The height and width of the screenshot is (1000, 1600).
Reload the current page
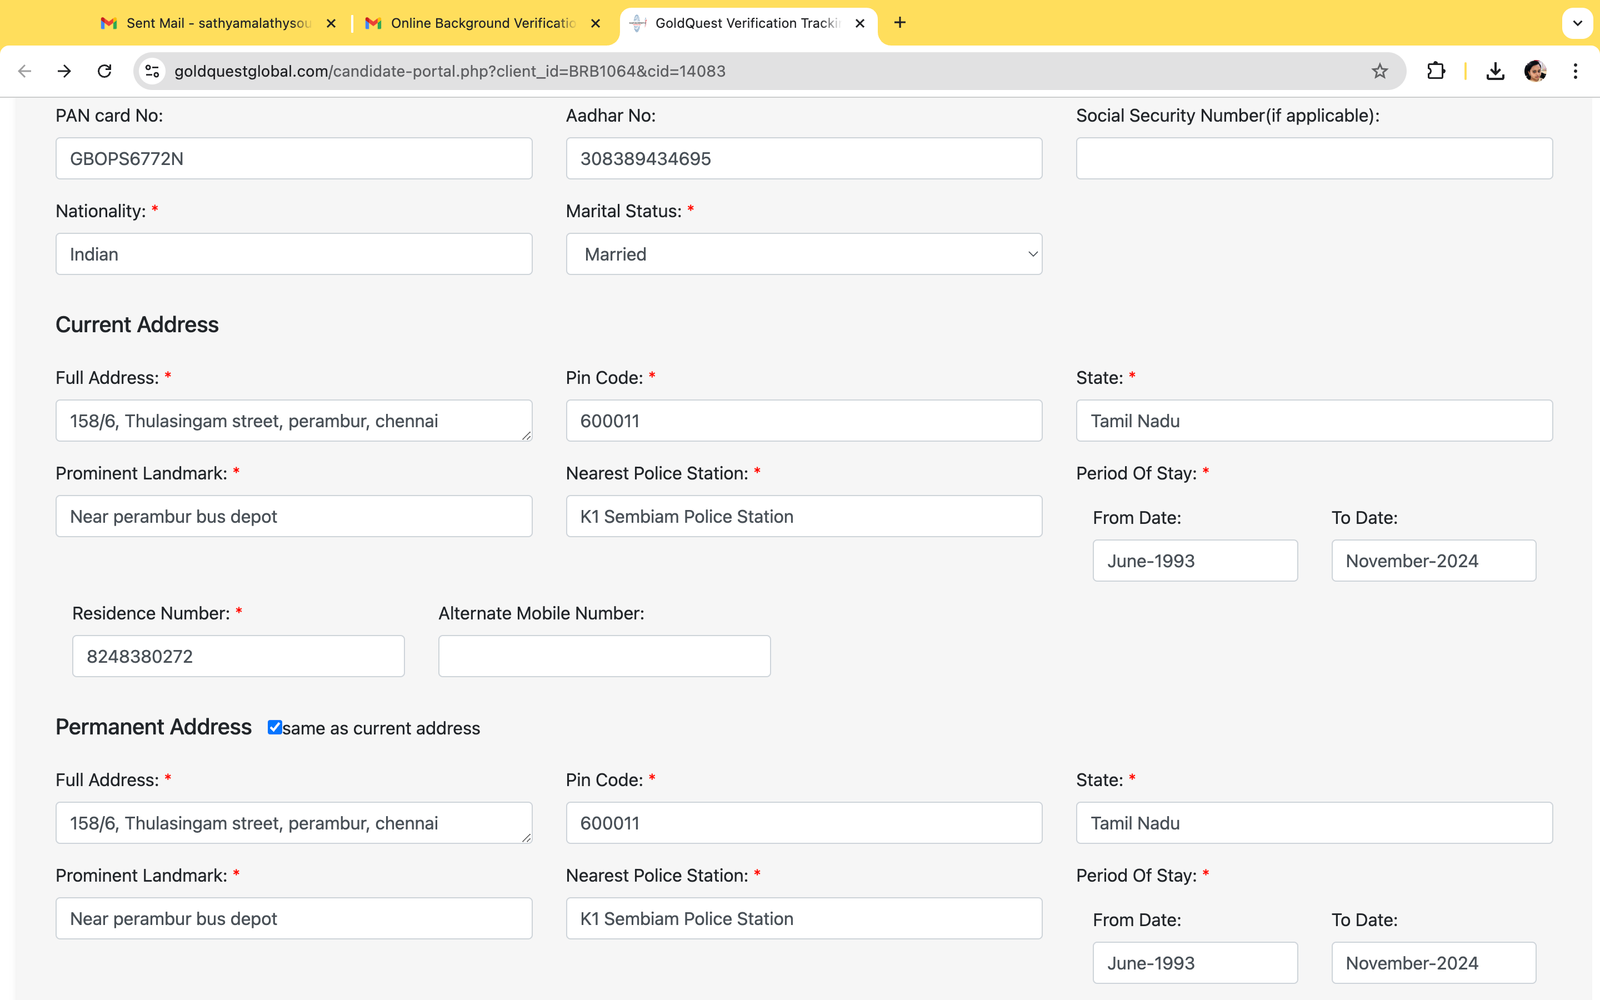pos(104,71)
